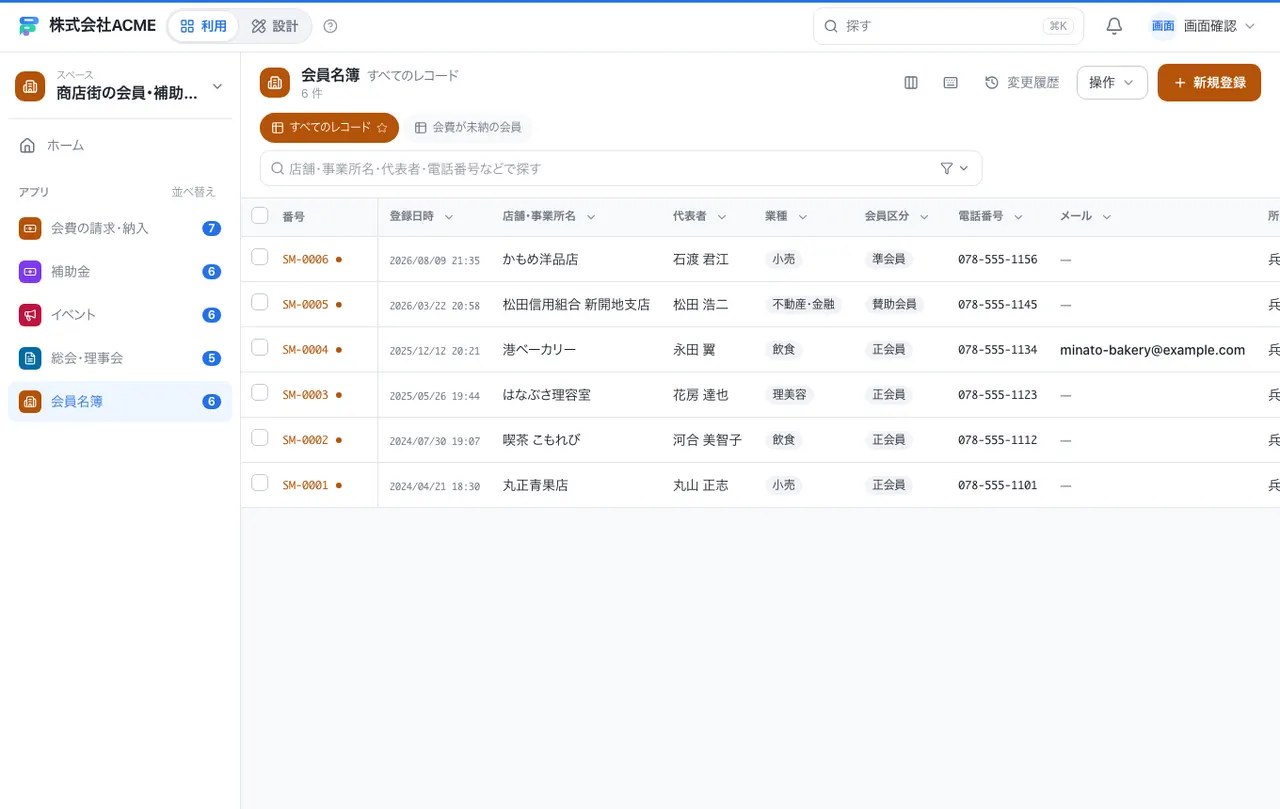The width and height of the screenshot is (1280, 809).
Task: Open 電話番号 column menu
Action: pos(1018,216)
